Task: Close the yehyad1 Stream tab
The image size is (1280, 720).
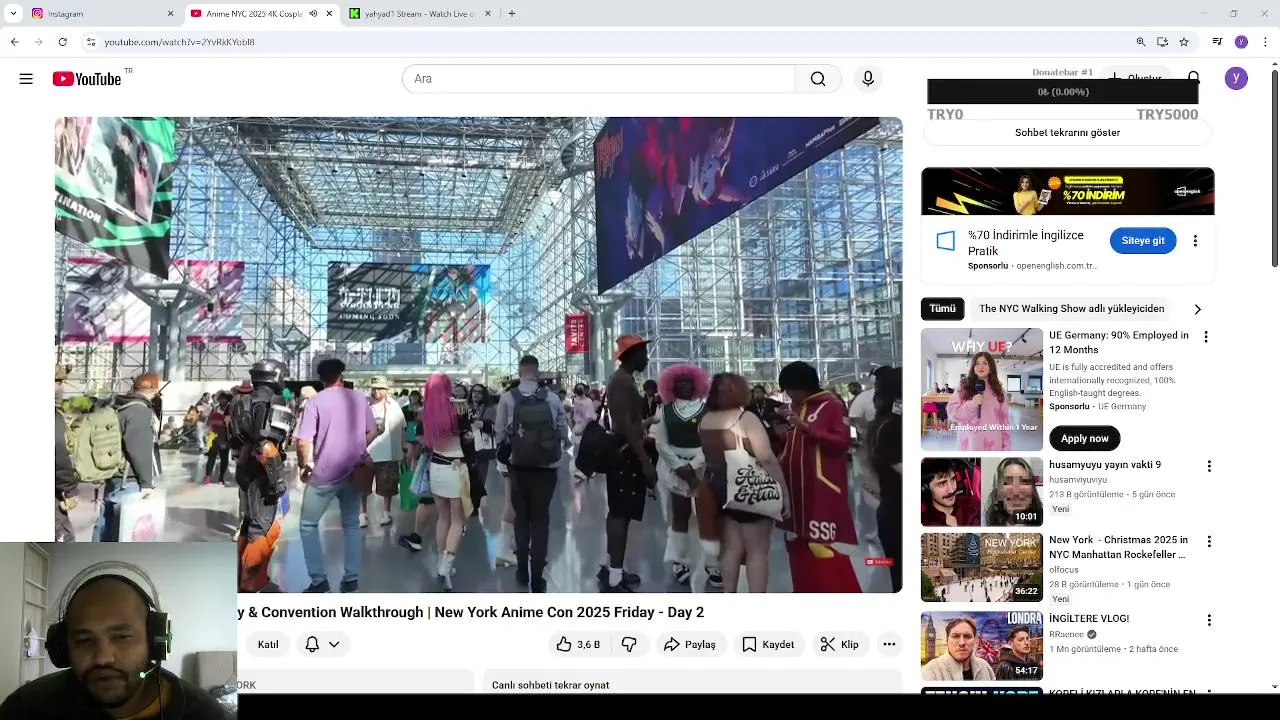Action: pos(488,14)
